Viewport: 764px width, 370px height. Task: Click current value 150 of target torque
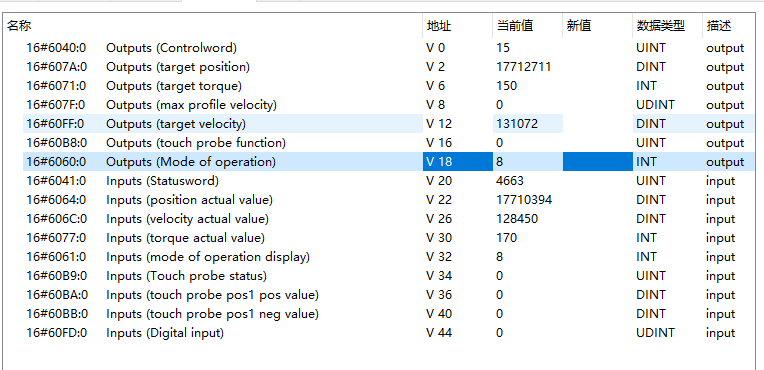(x=507, y=86)
